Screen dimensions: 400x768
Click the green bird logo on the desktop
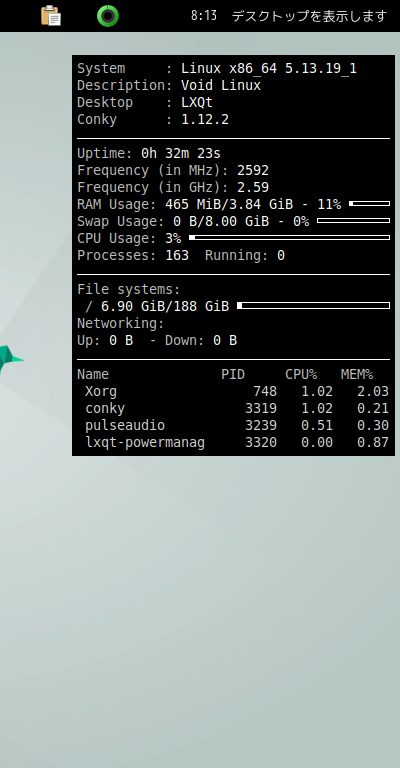click(11, 360)
